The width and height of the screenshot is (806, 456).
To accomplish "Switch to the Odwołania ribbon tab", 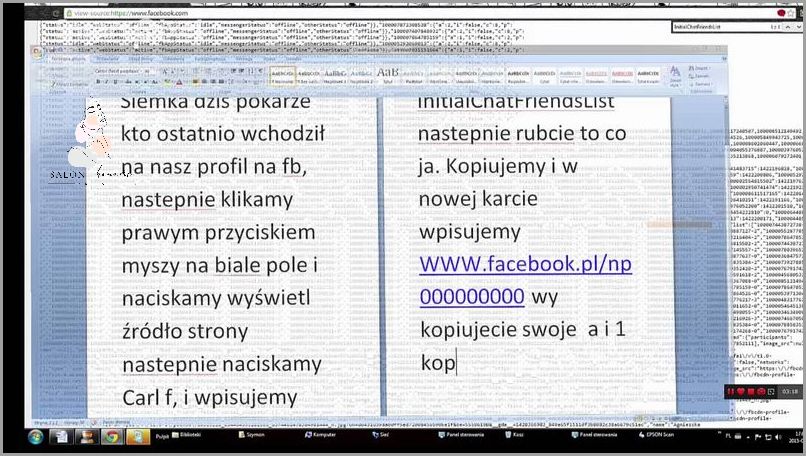I will click(x=174, y=59).
